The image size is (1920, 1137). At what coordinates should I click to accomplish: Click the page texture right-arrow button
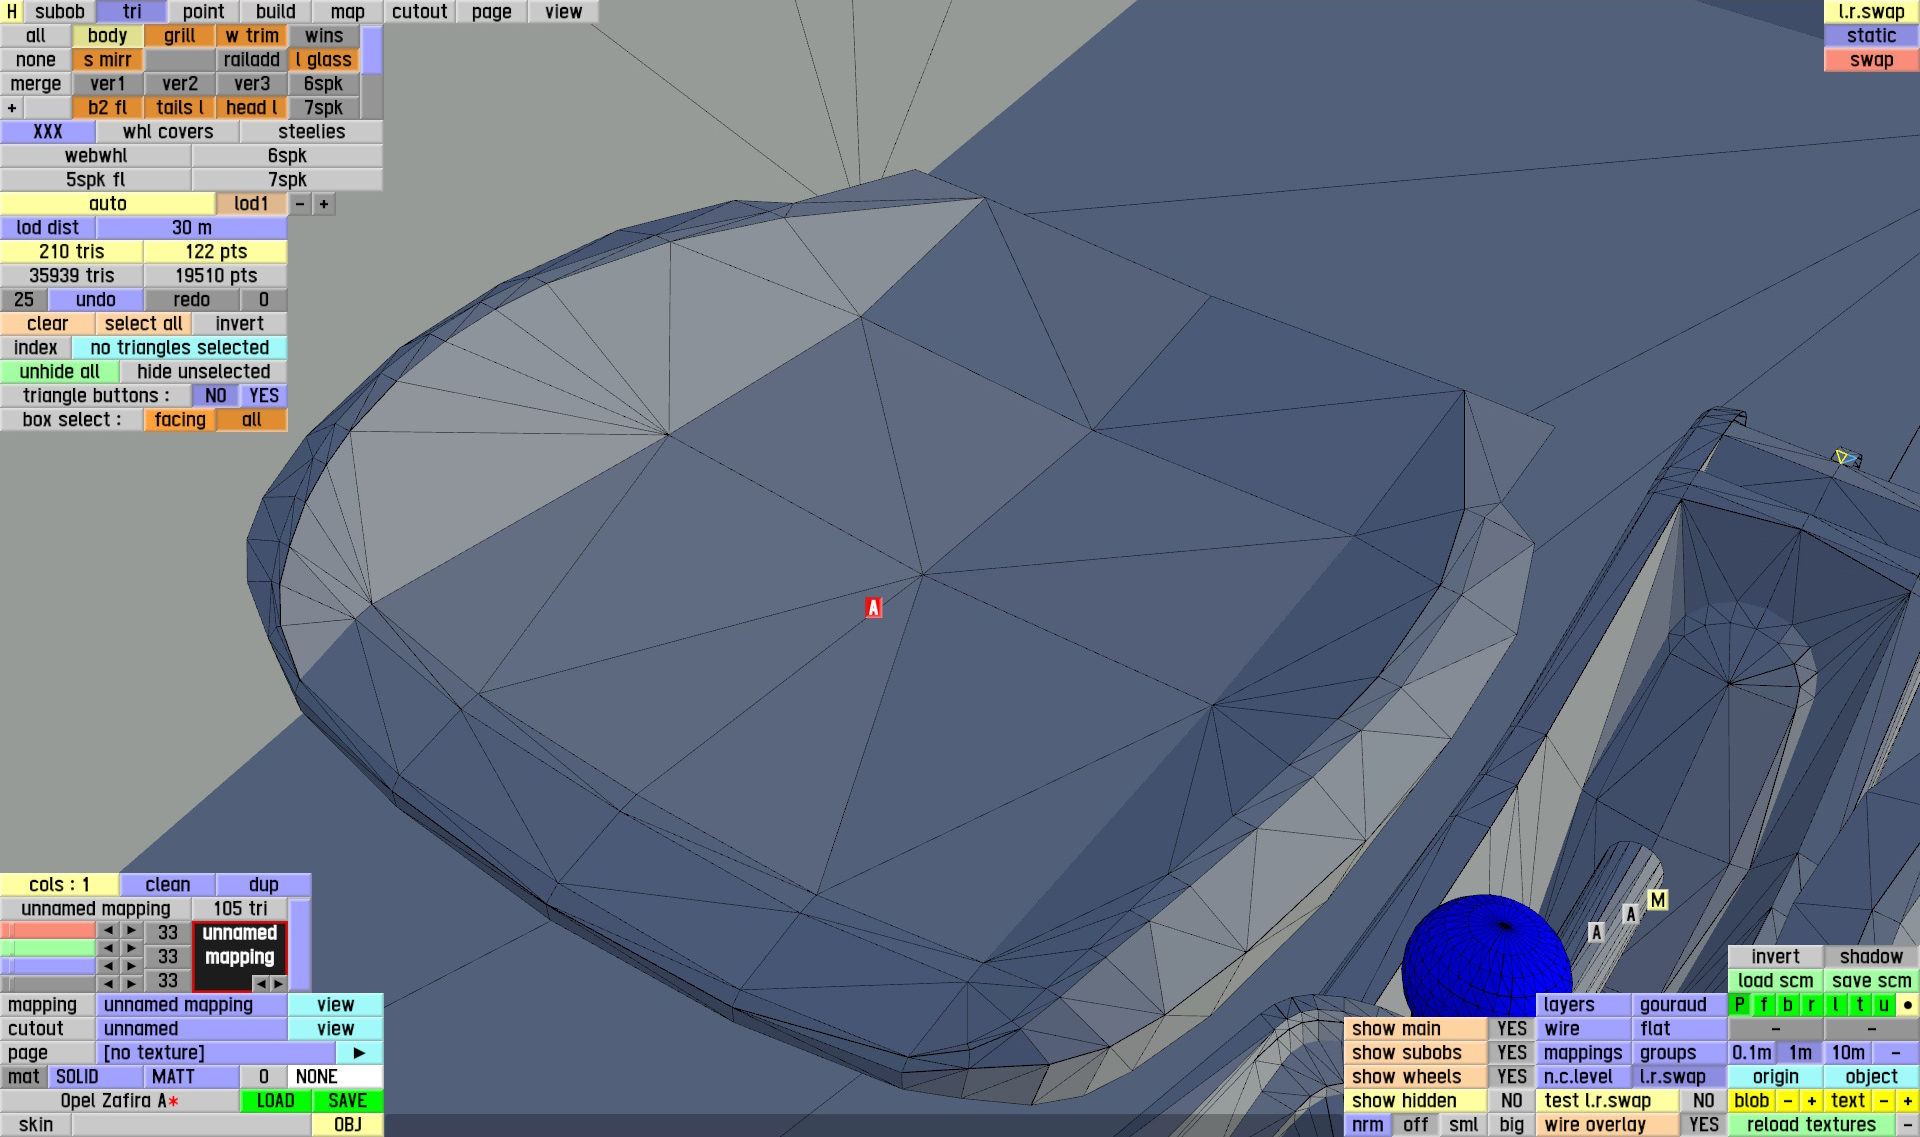(359, 1053)
